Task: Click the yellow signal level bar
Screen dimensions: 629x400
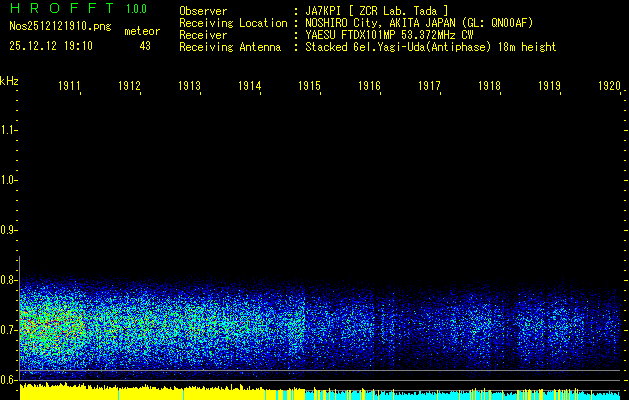Action: click(x=150, y=393)
